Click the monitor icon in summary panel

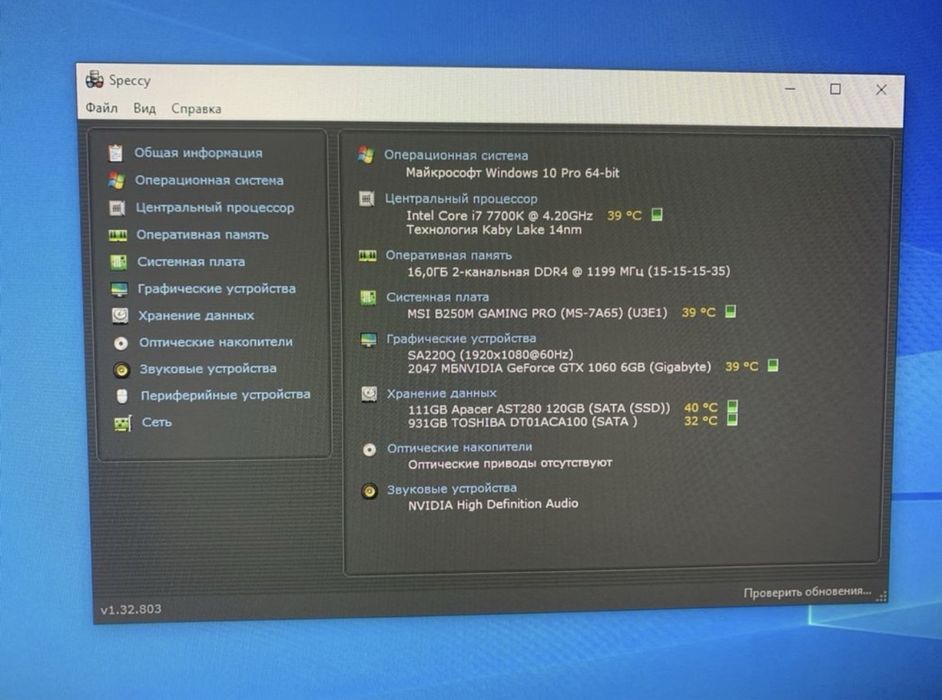coord(368,339)
